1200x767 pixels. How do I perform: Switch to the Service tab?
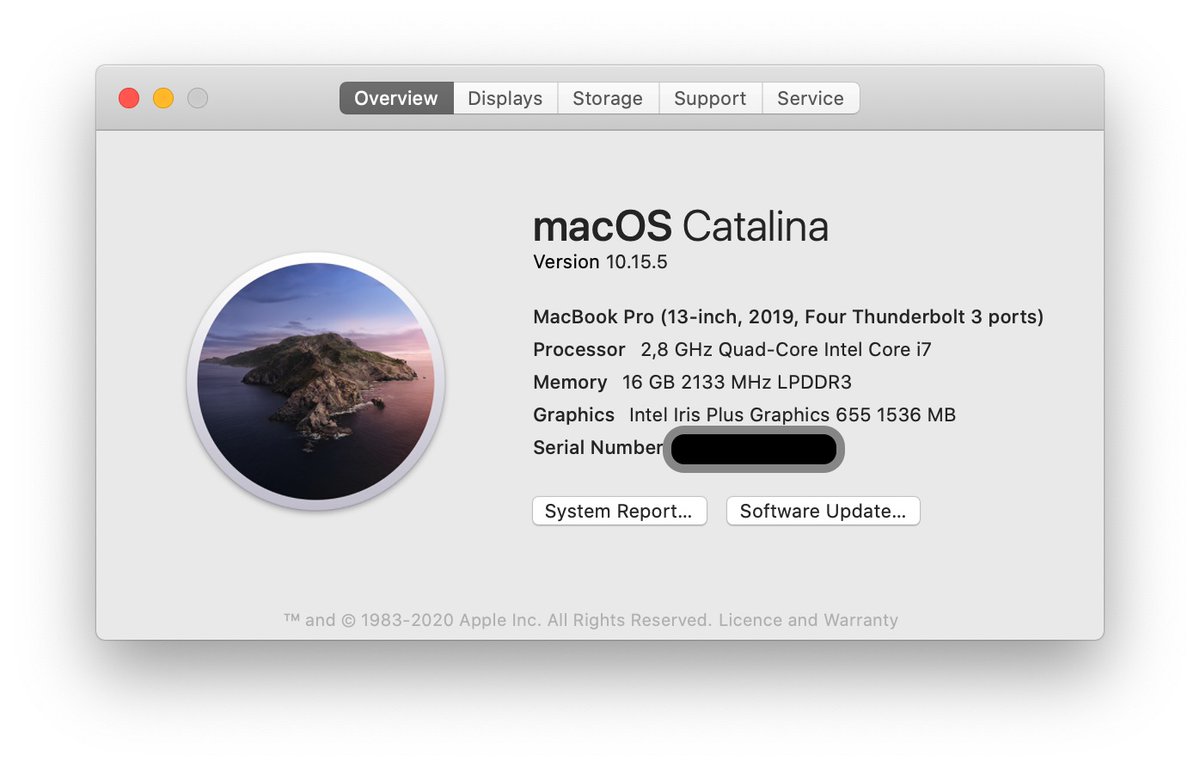point(810,98)
